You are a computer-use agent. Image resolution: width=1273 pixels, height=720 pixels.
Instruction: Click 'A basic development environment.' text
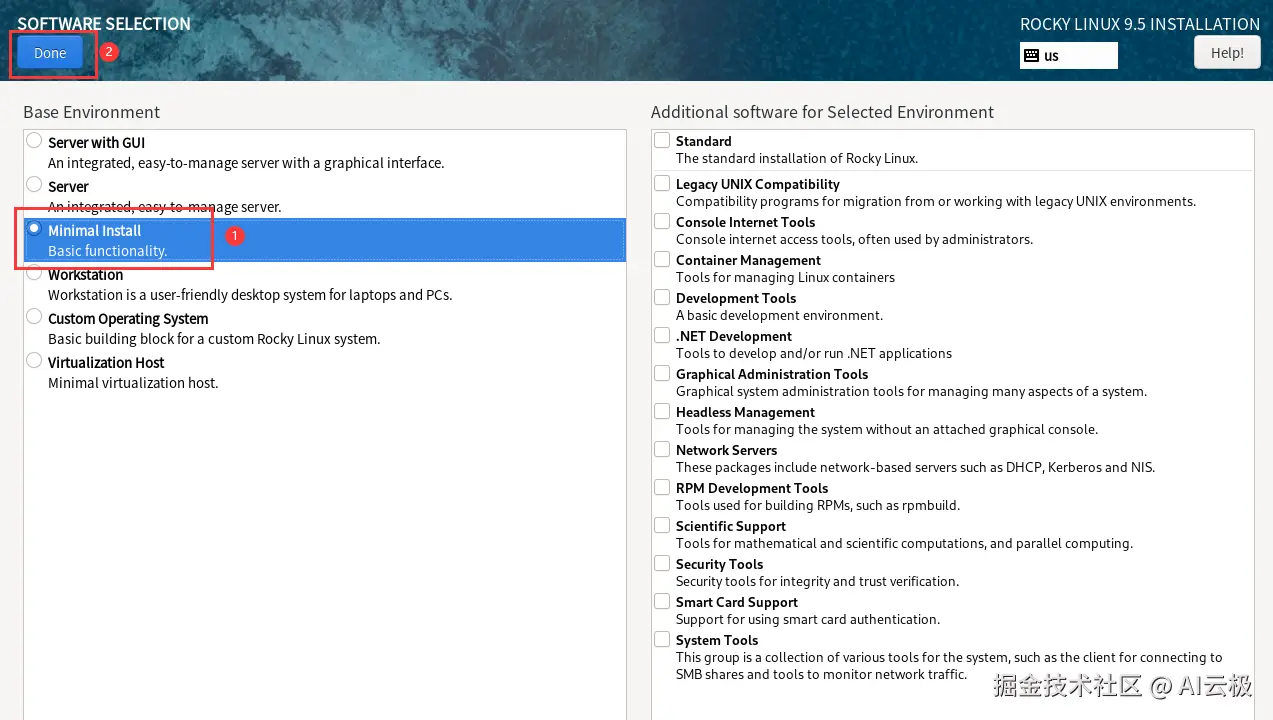point(779,316)
